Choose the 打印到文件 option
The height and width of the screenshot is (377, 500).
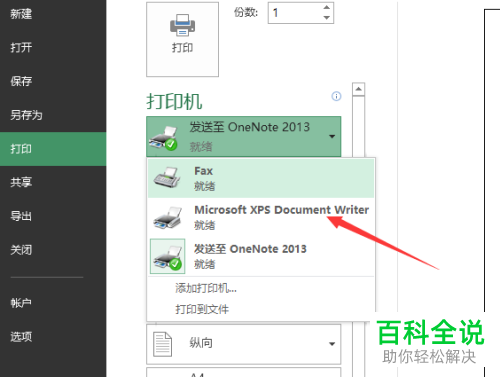click(x=202, y=309)
